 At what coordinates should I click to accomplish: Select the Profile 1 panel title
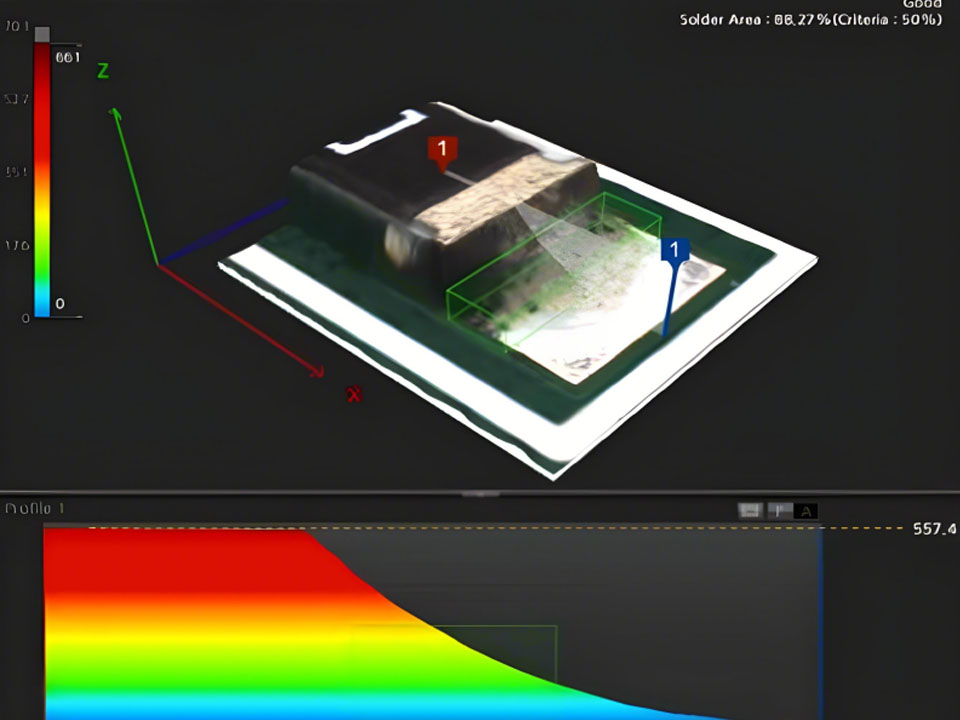tap(35, 509)
